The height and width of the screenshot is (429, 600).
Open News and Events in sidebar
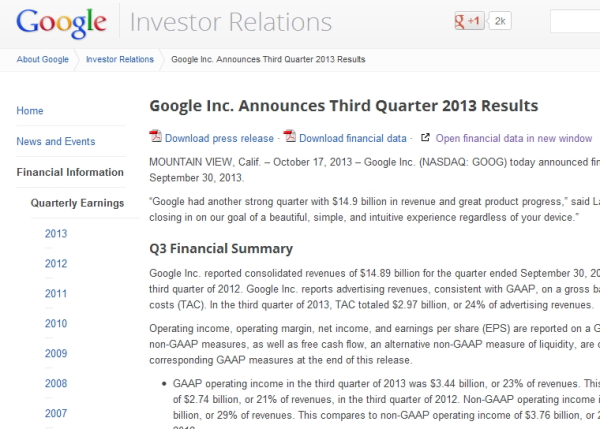coord(56,142)
